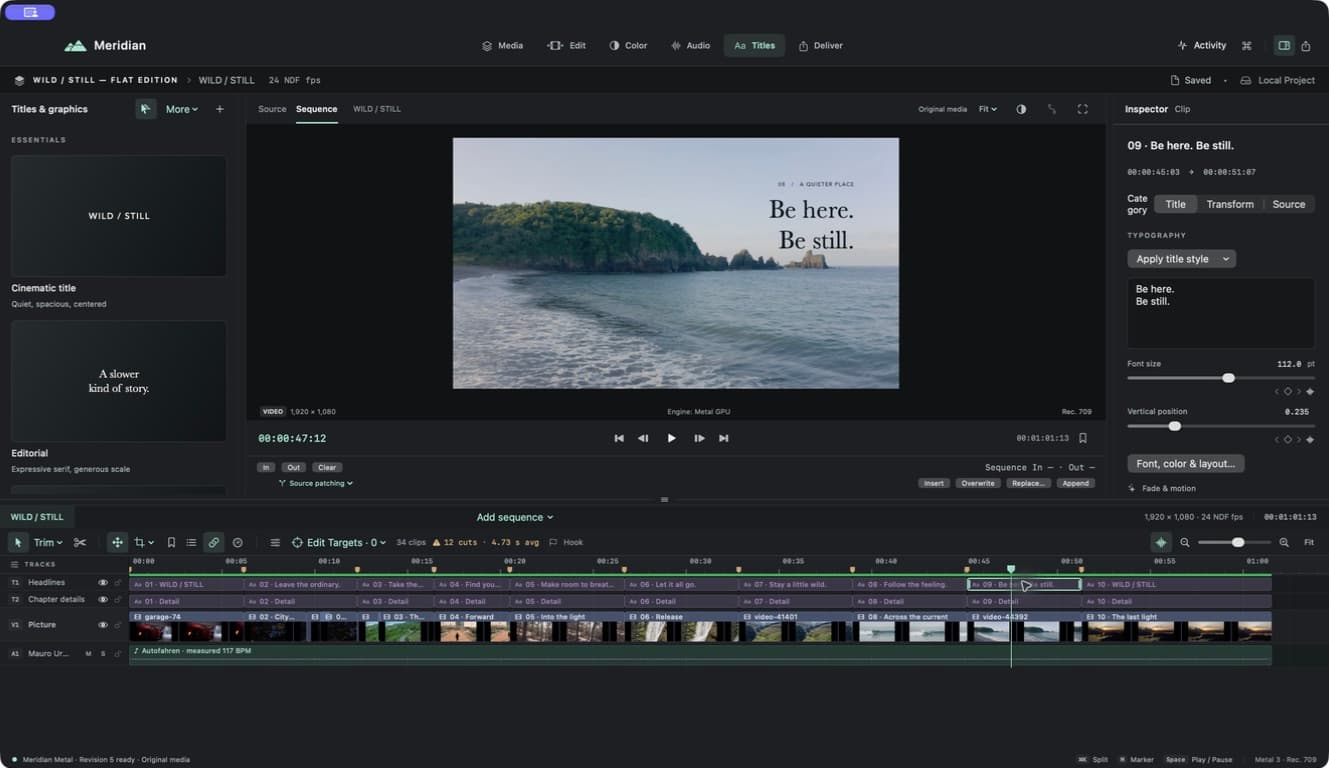Open the crop tool dropdown

click(144, 542)
